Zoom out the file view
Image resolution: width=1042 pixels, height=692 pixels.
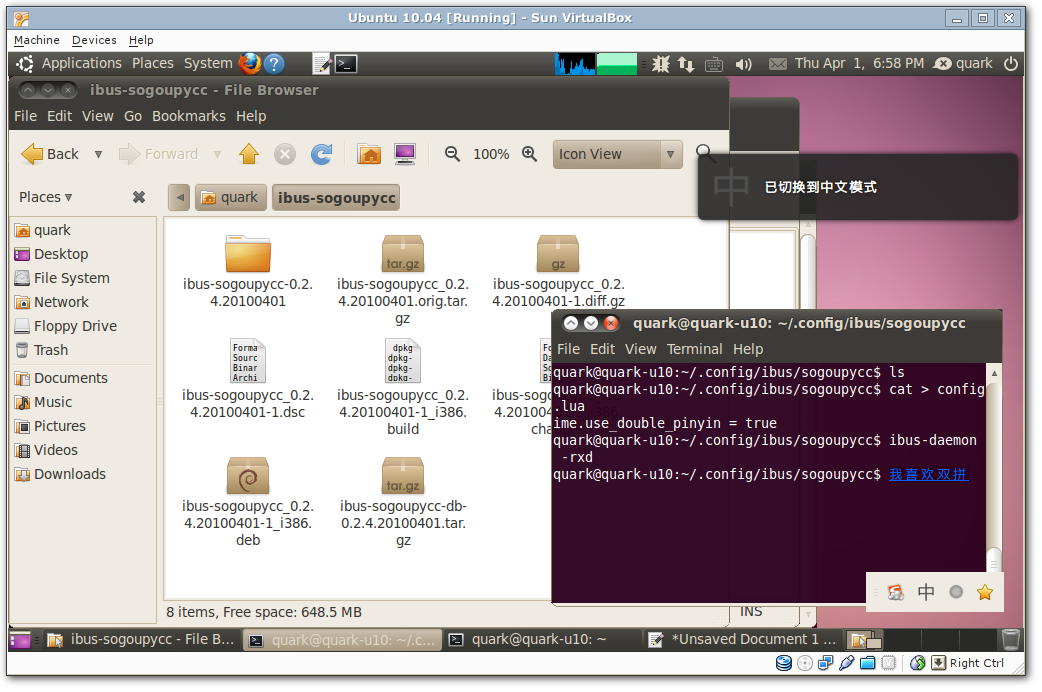pyautogui.click(x=453, y=154)
